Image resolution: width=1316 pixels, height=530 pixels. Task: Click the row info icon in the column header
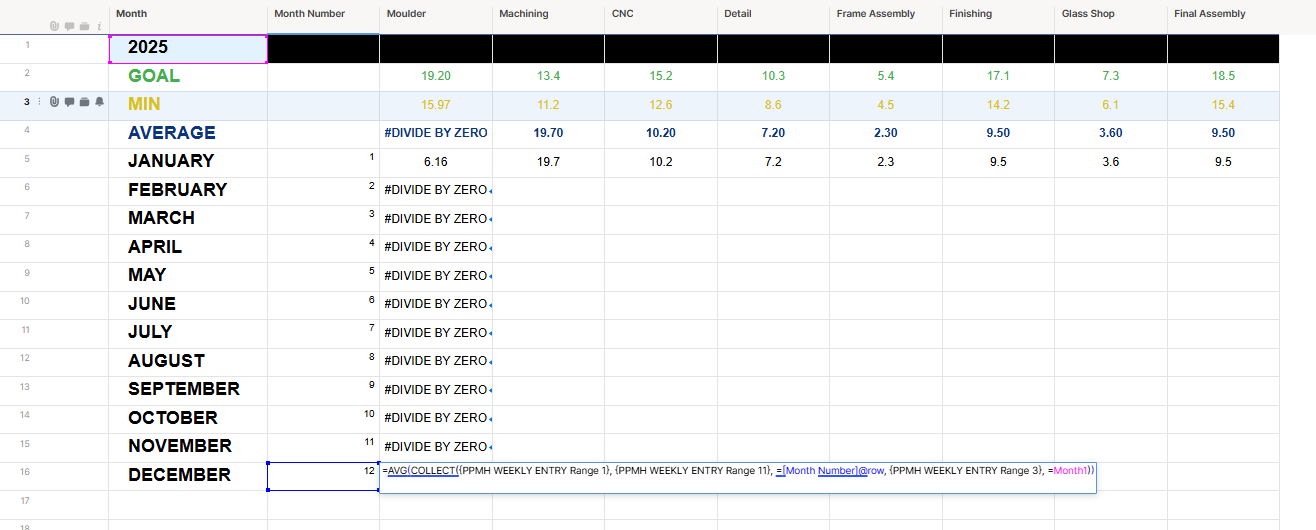tap(99, 26)
